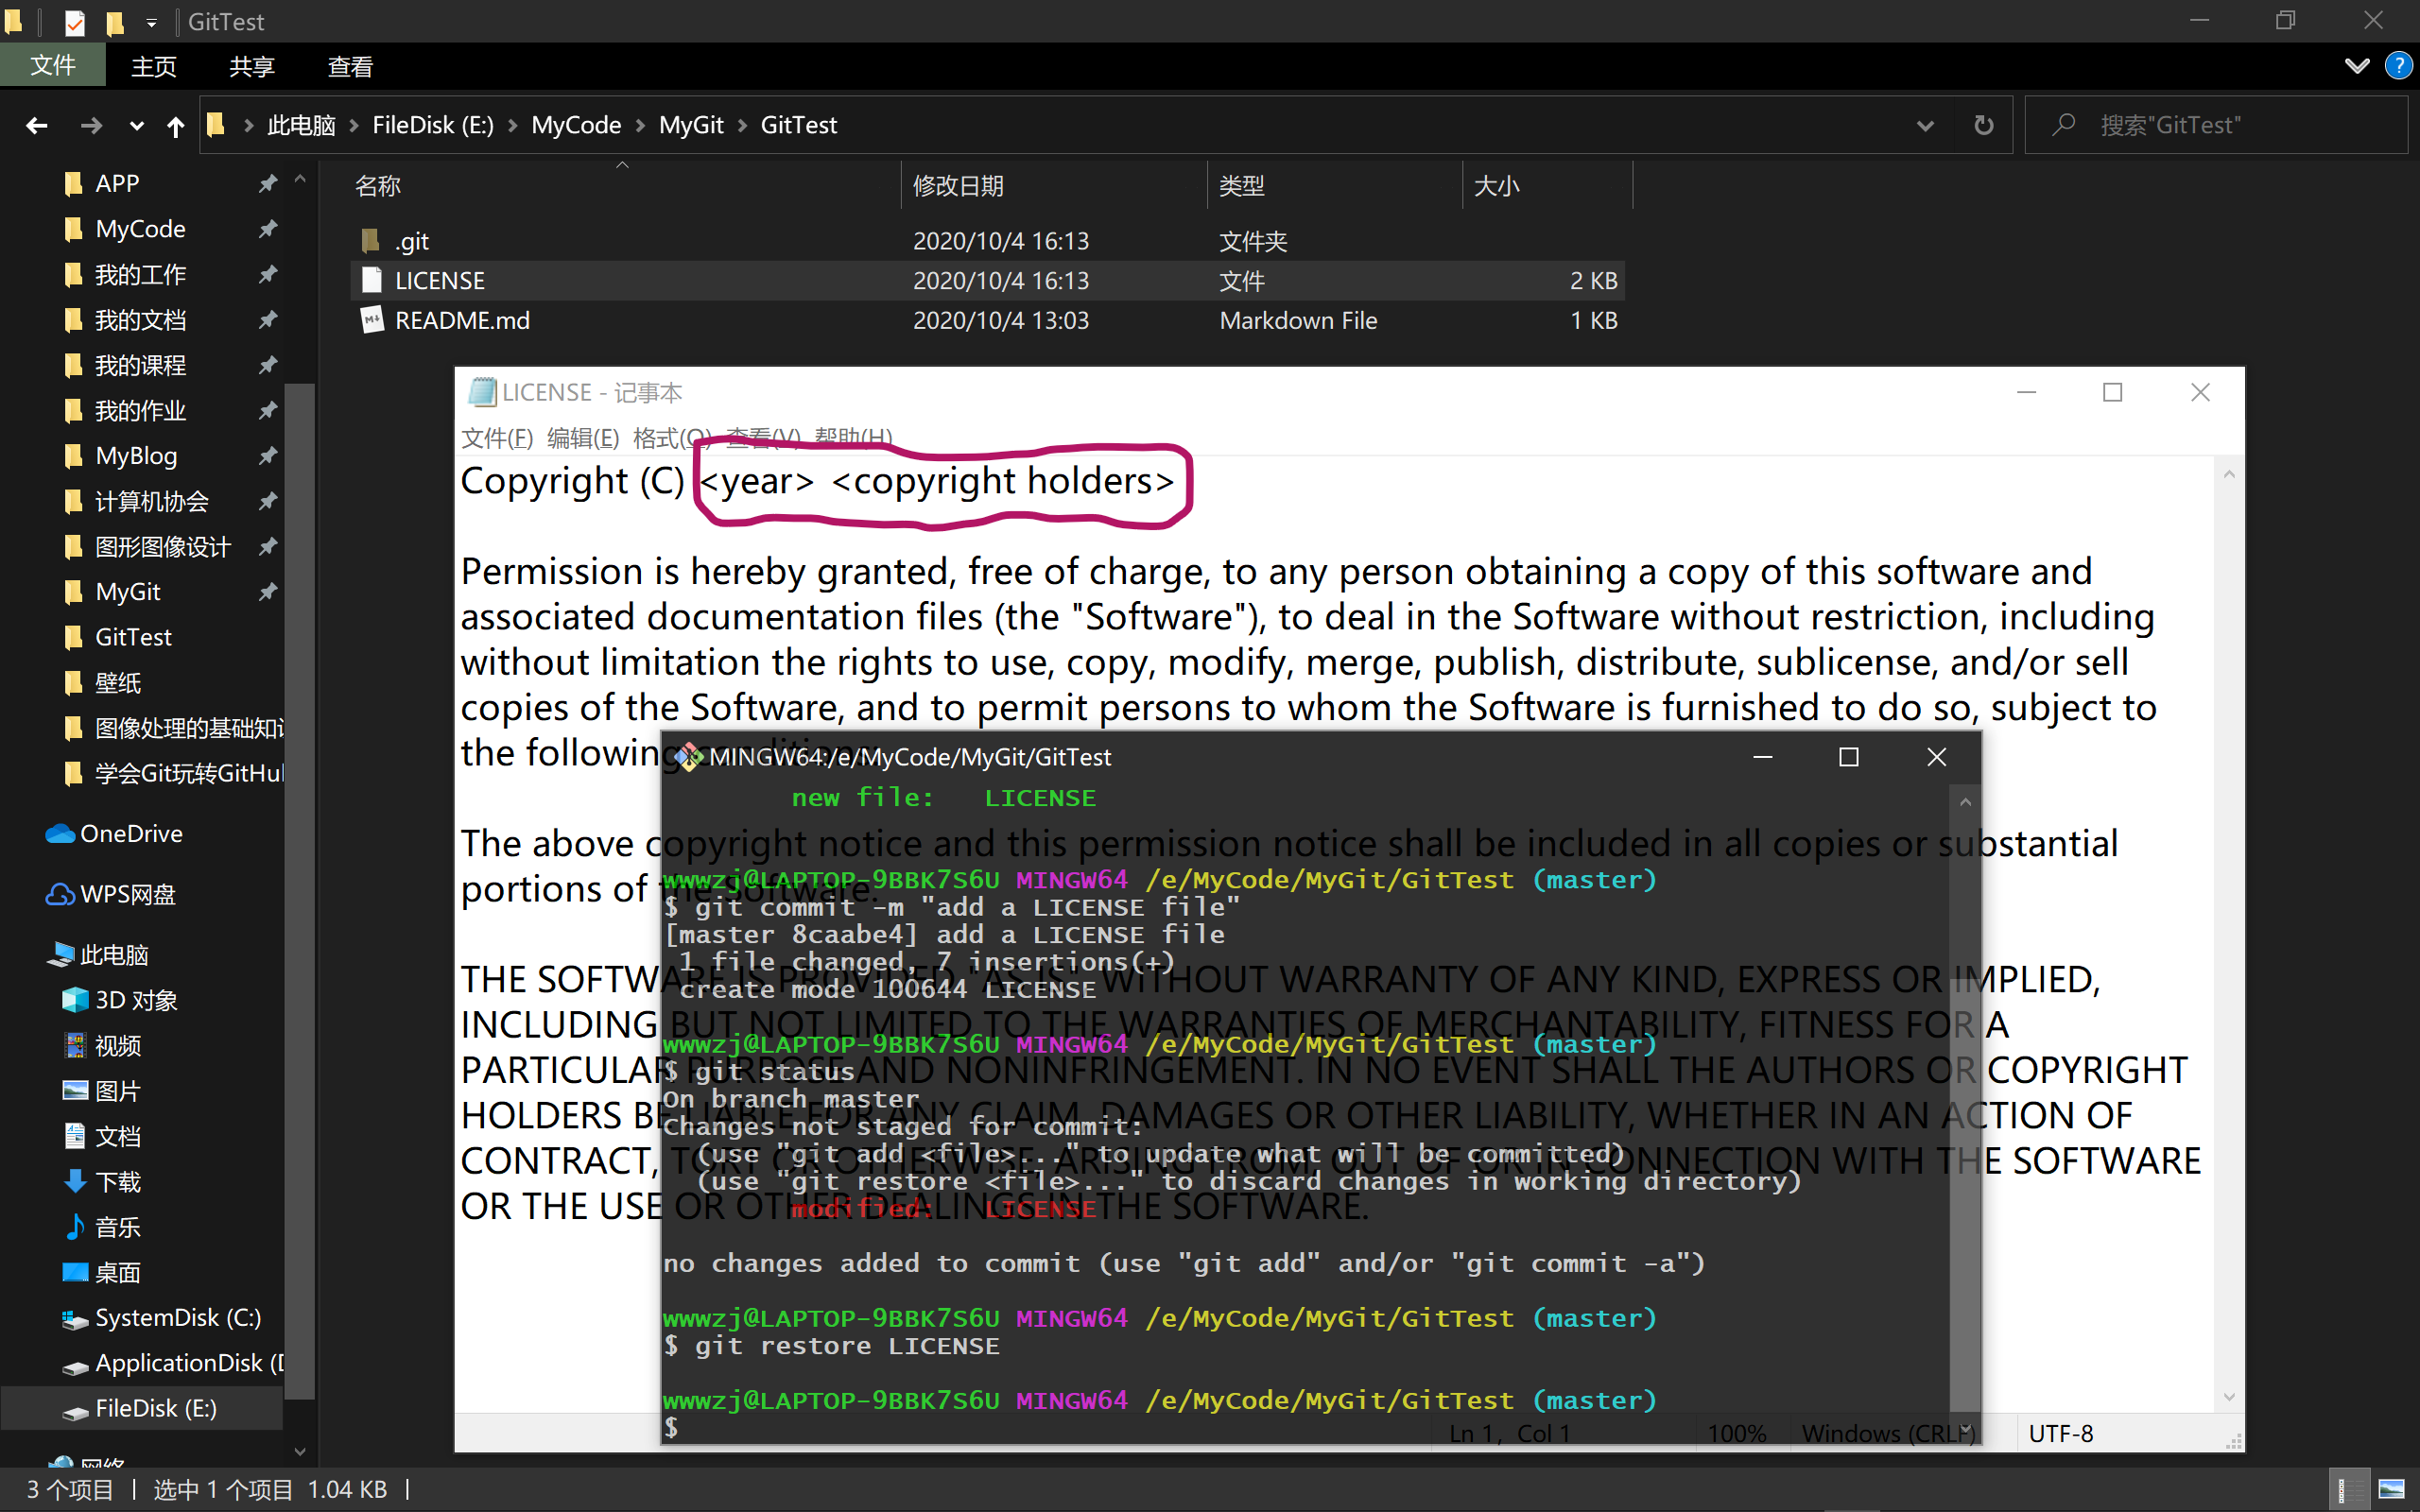Screen dimensions: 2420x1512
Task: Open 文件(F) menu in Notepad
Action: [x=497, y=437]
